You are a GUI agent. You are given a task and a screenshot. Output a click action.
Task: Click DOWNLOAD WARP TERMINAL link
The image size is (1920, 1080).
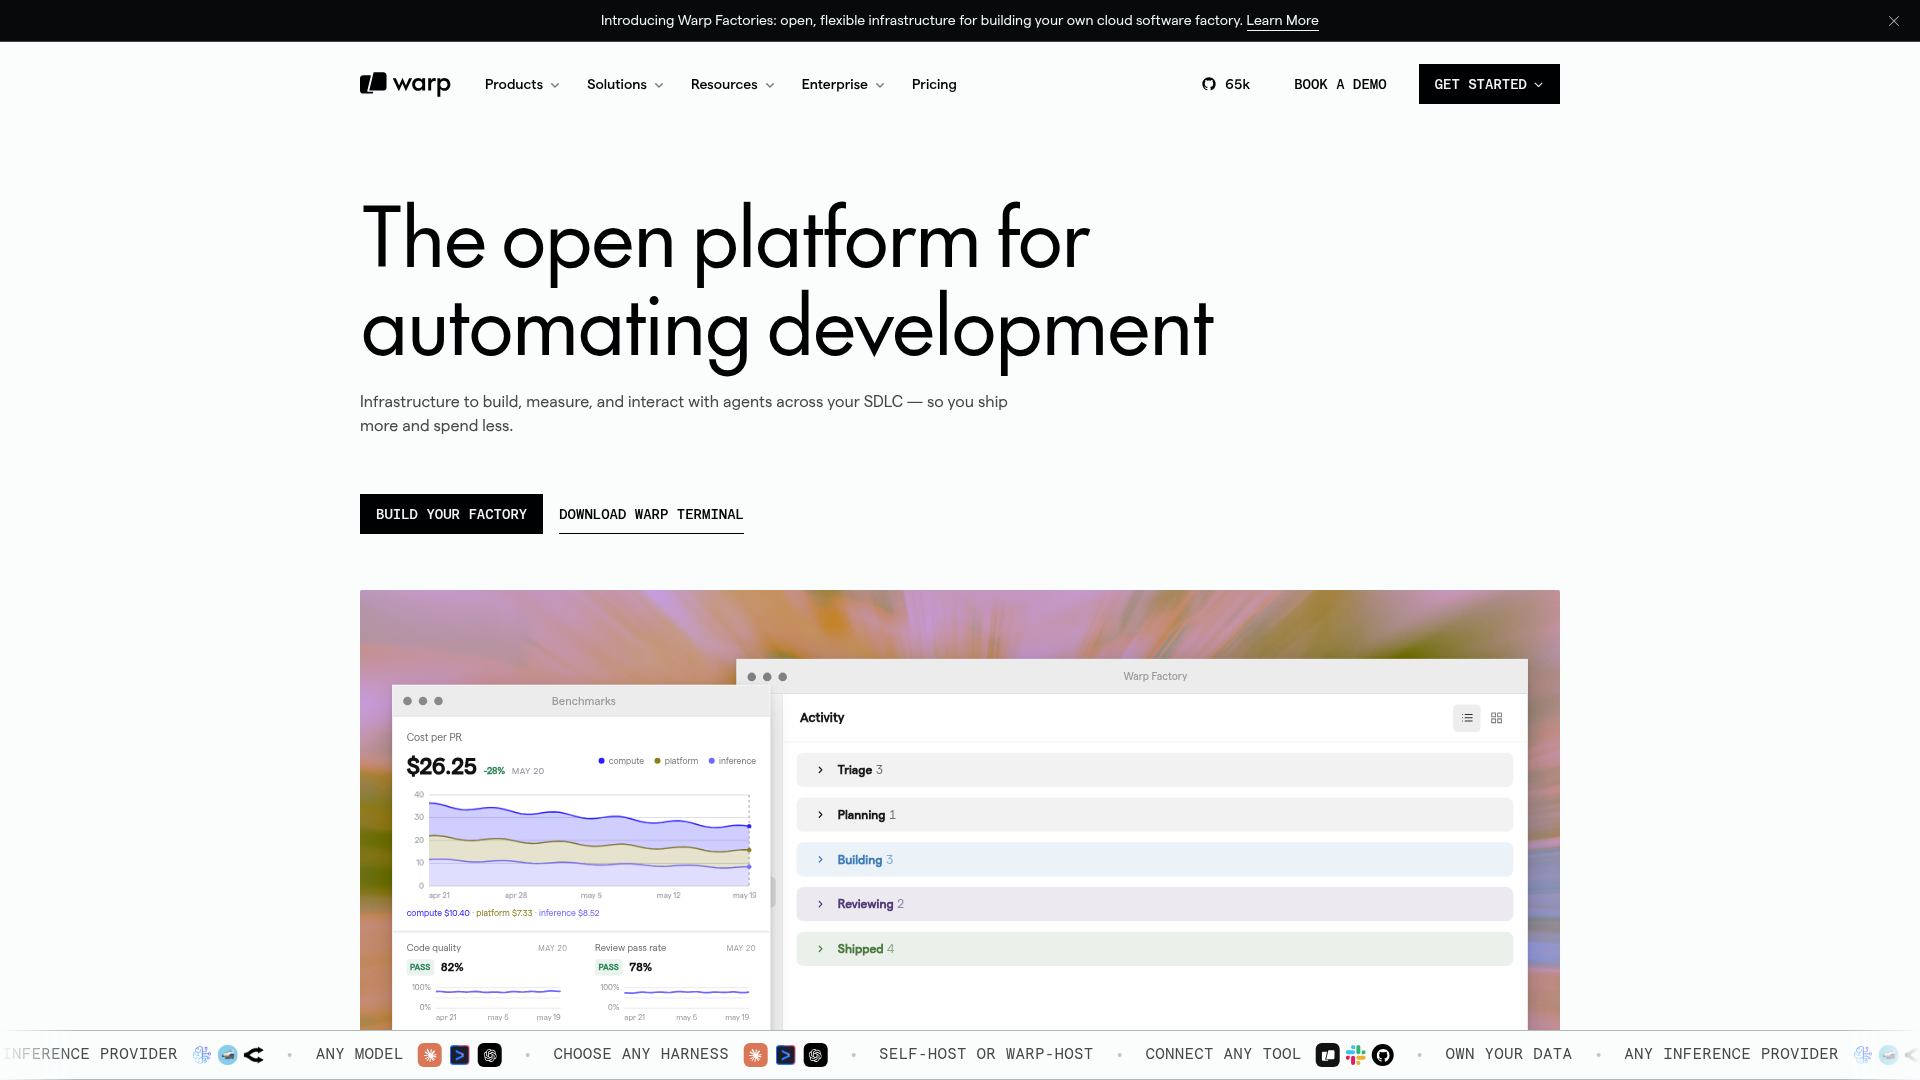(x=651, y=514)
